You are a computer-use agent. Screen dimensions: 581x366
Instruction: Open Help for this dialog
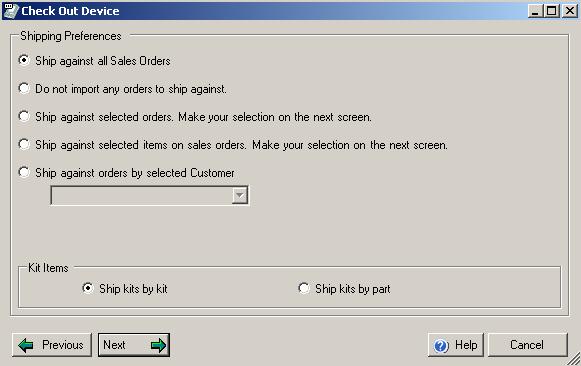456,345
